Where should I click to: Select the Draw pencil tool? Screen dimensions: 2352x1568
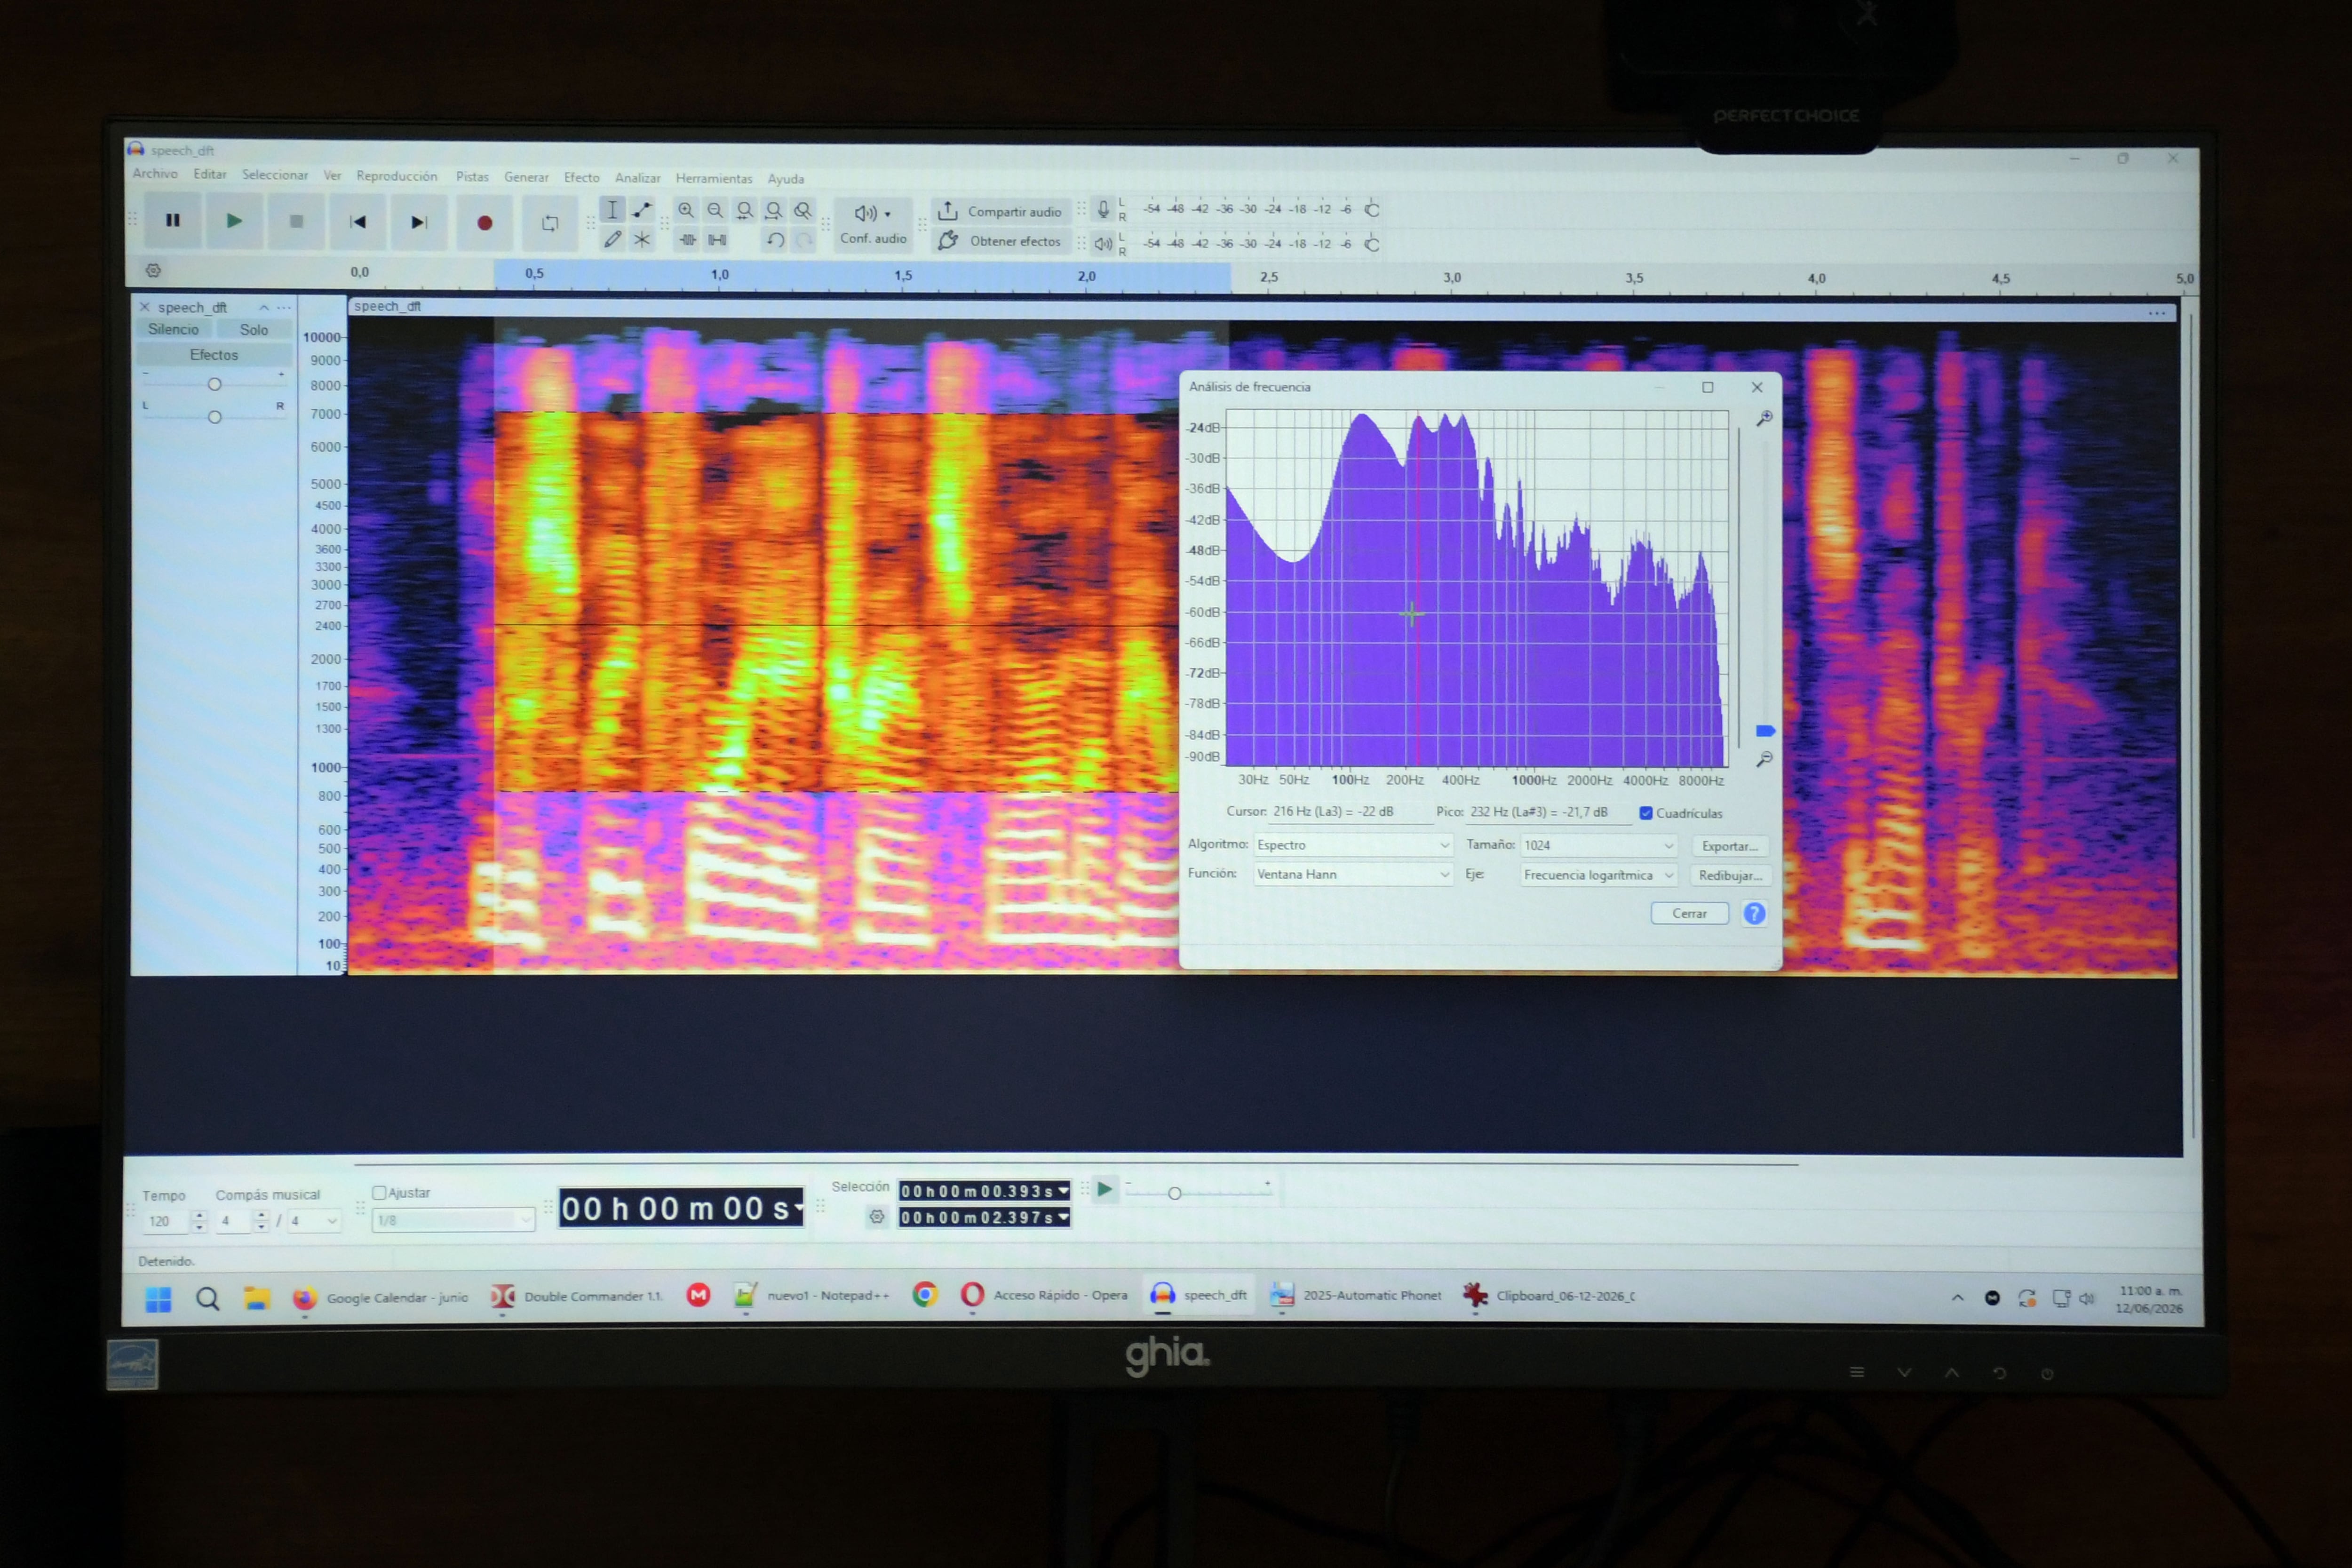coord(612,239)
